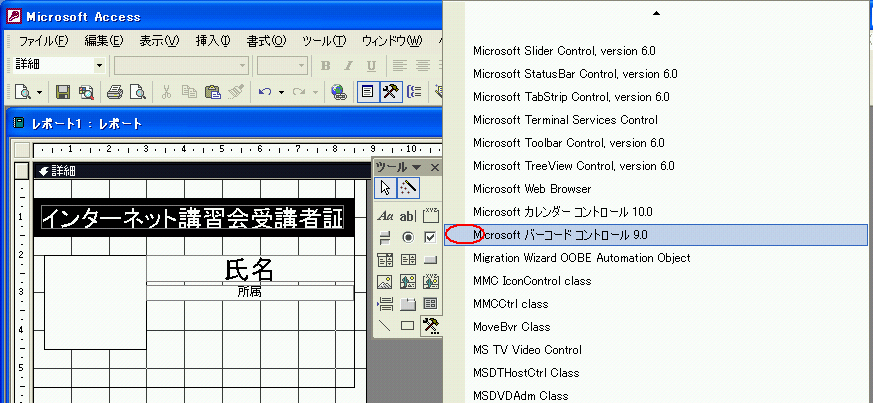
Task: Select the Command Button tool
Action: pyautogui.click(x=431, y=259)
